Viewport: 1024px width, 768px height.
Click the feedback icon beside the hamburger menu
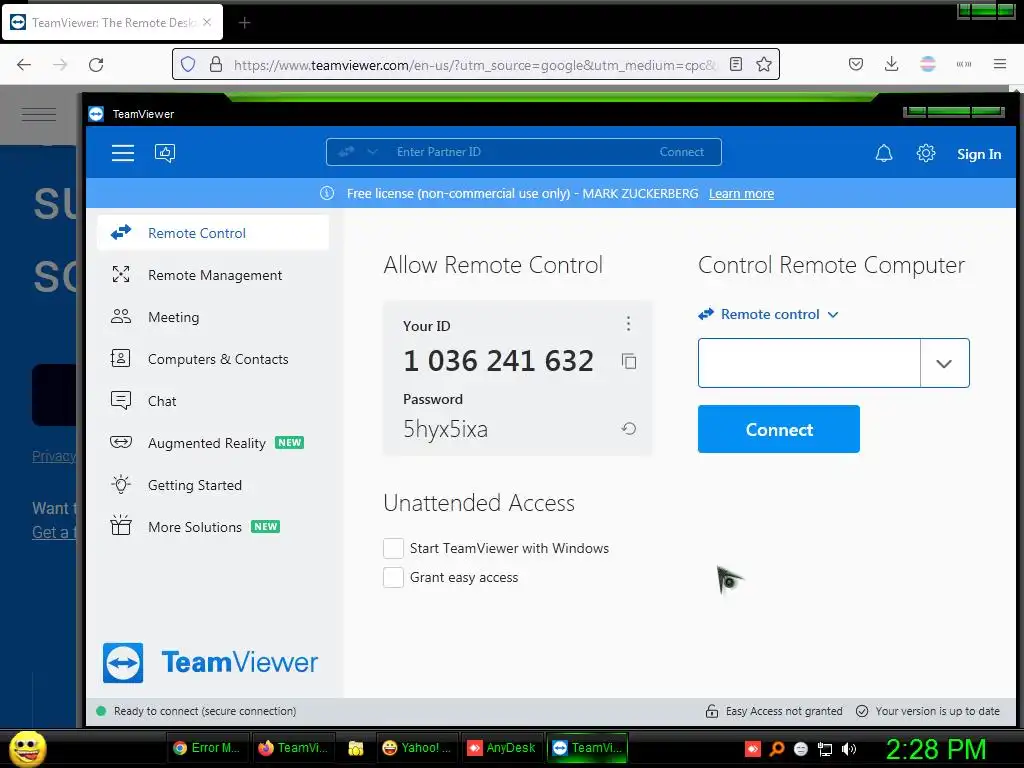(165, 153)
